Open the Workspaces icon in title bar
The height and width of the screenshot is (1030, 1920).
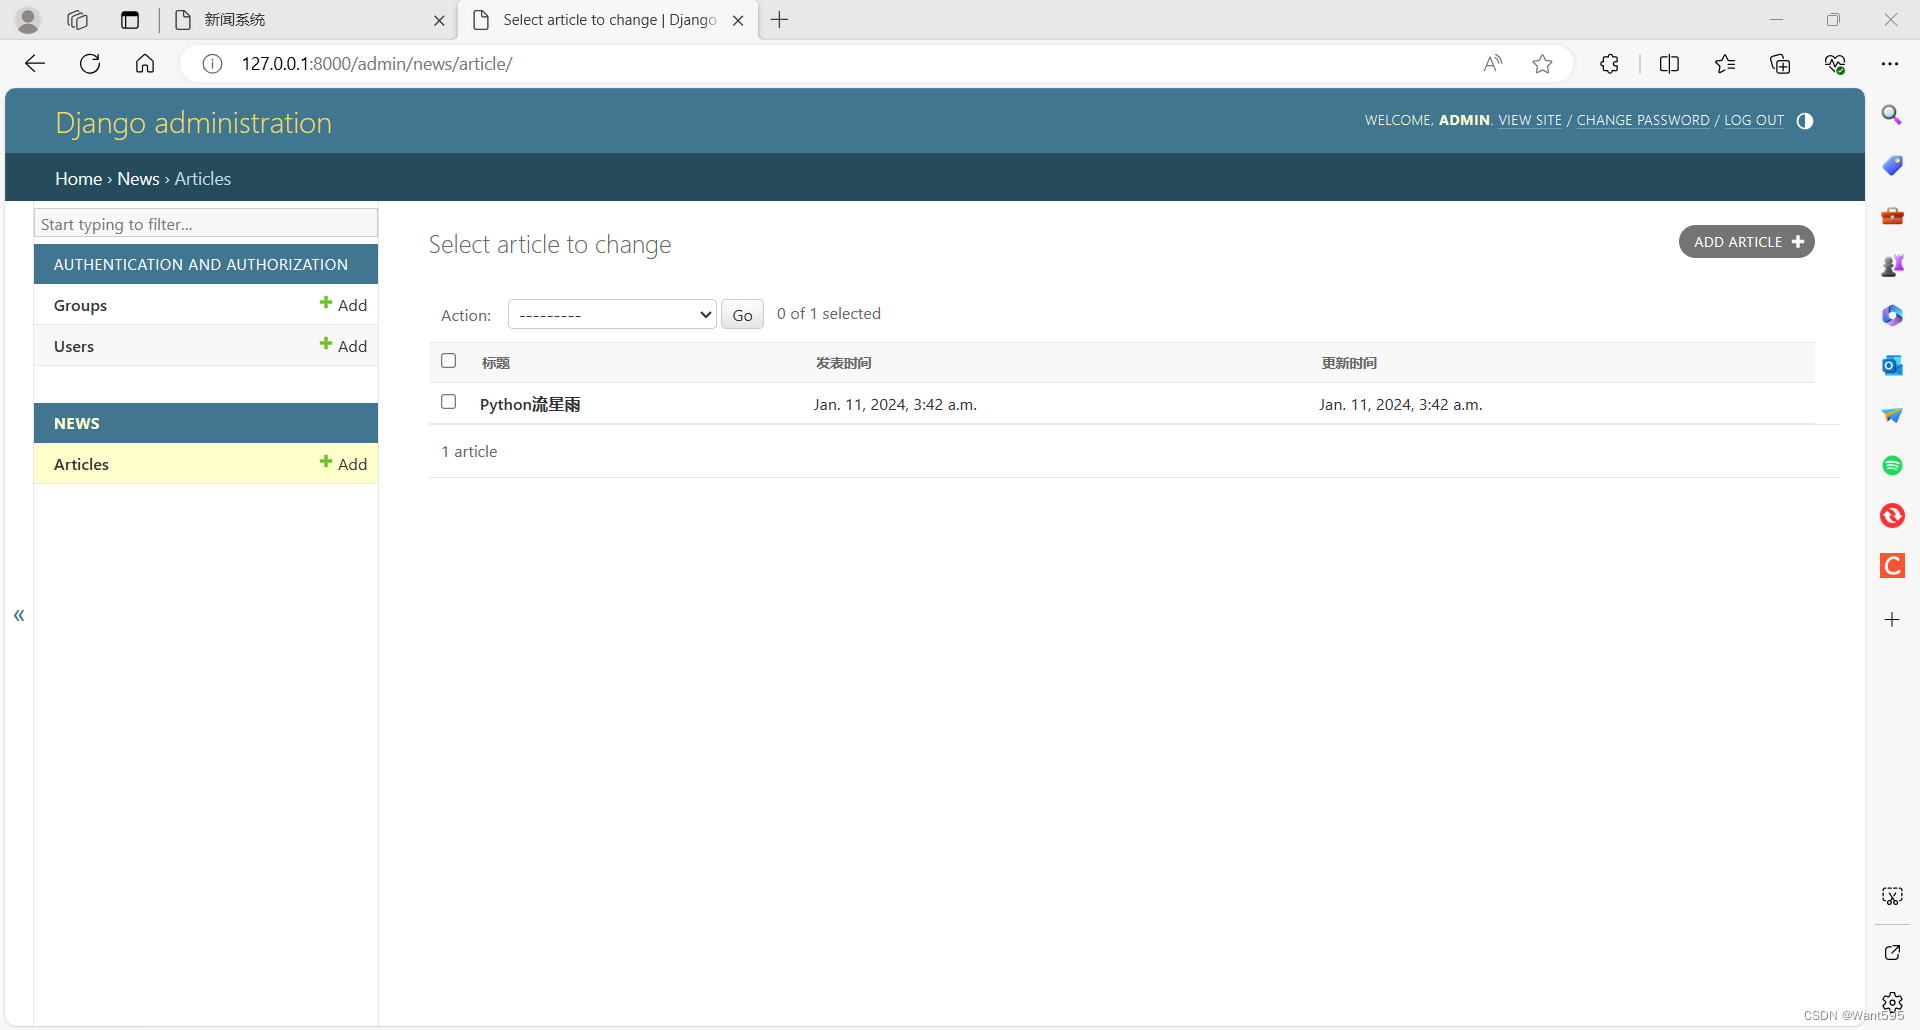[x=77, y=20]
